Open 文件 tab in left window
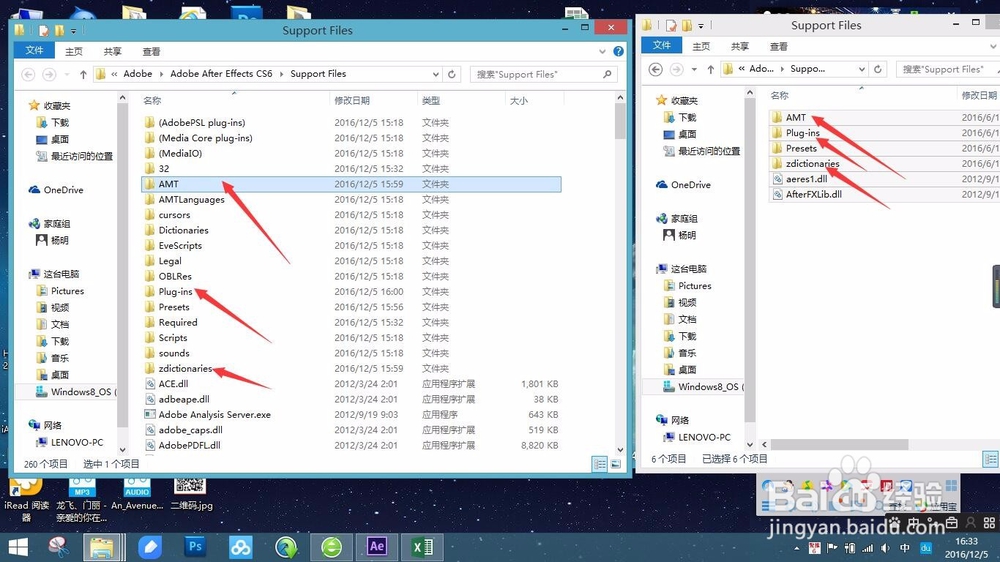 (x=34, y=51)
